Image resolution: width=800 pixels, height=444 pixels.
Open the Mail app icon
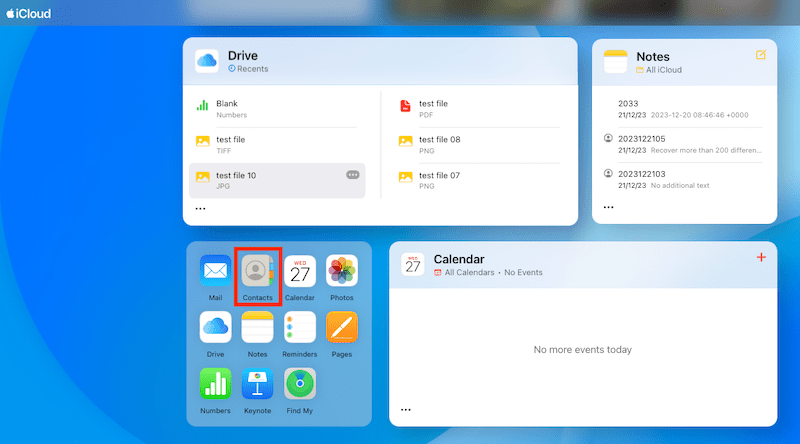(215, 271)
